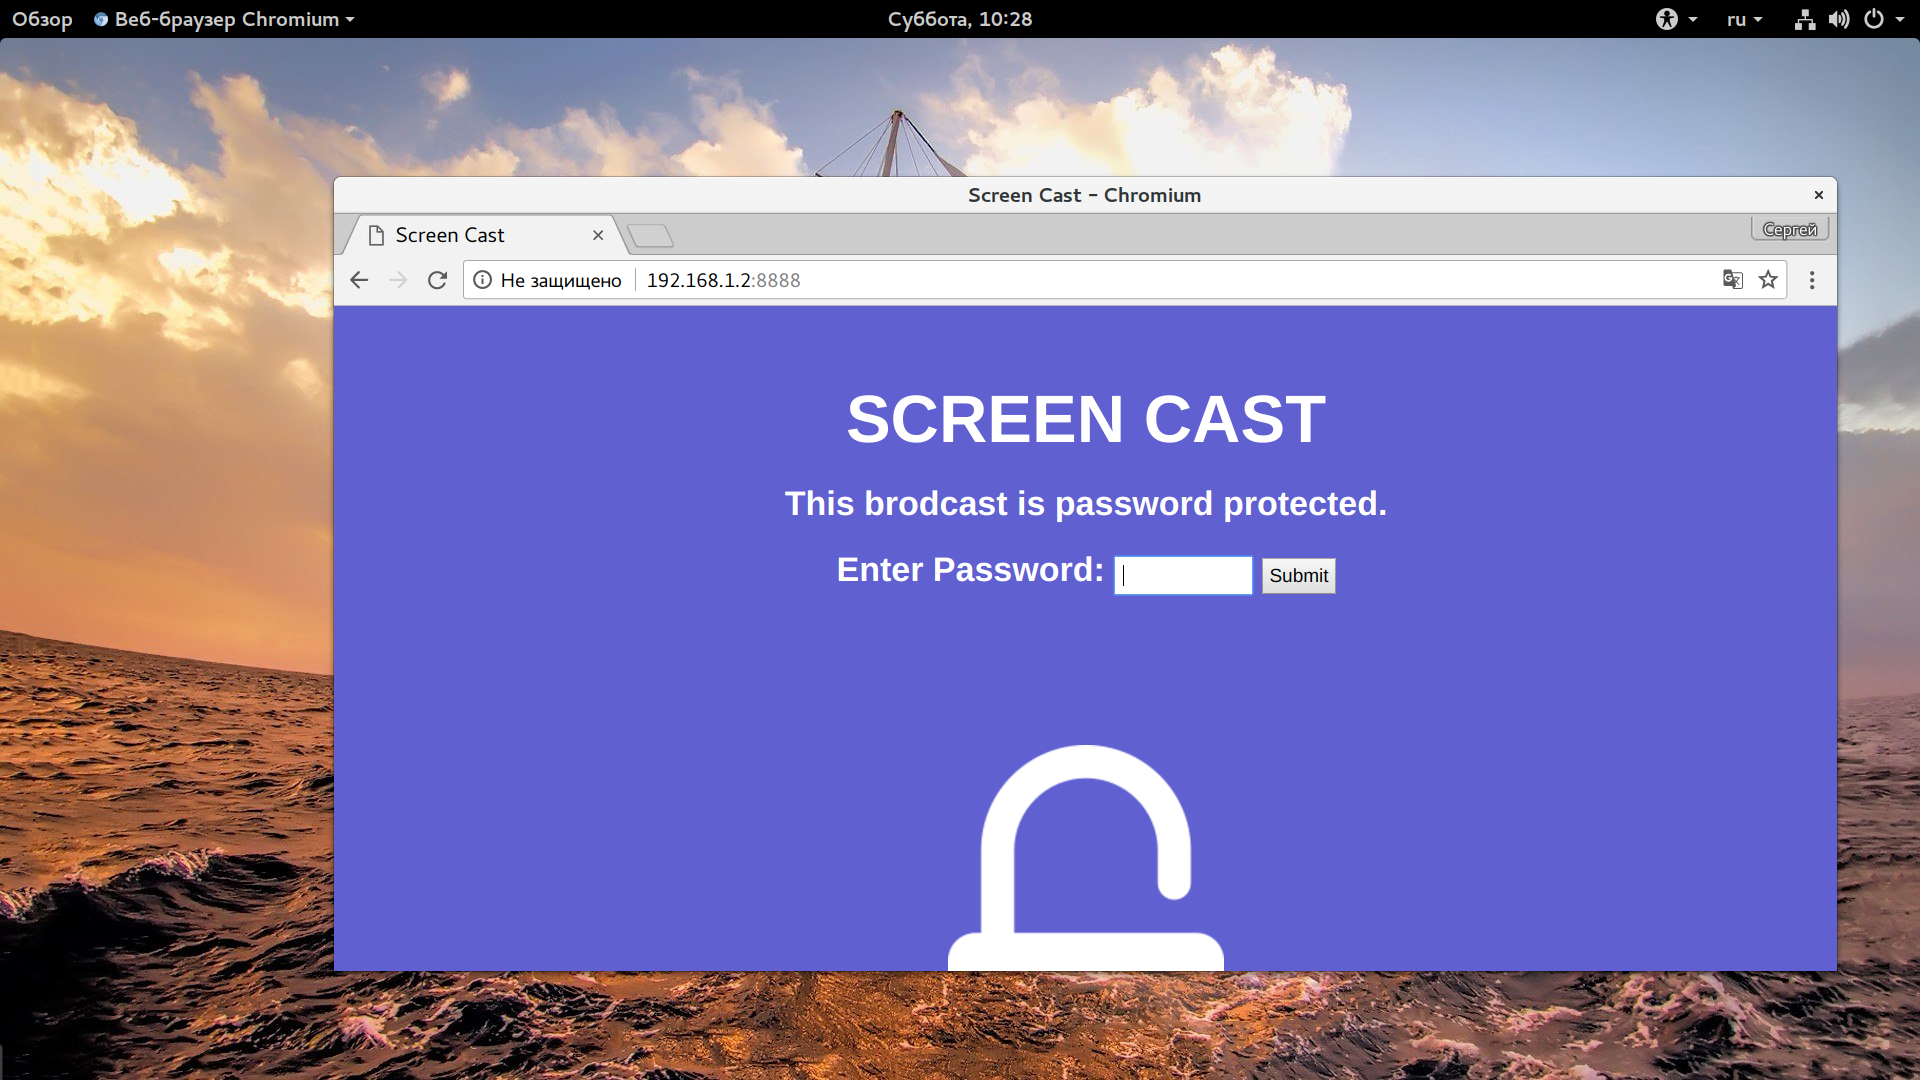Click the forward navigation arrow
The width and height of the screenshot is (1920, 1080).
(x=398, y=280)
